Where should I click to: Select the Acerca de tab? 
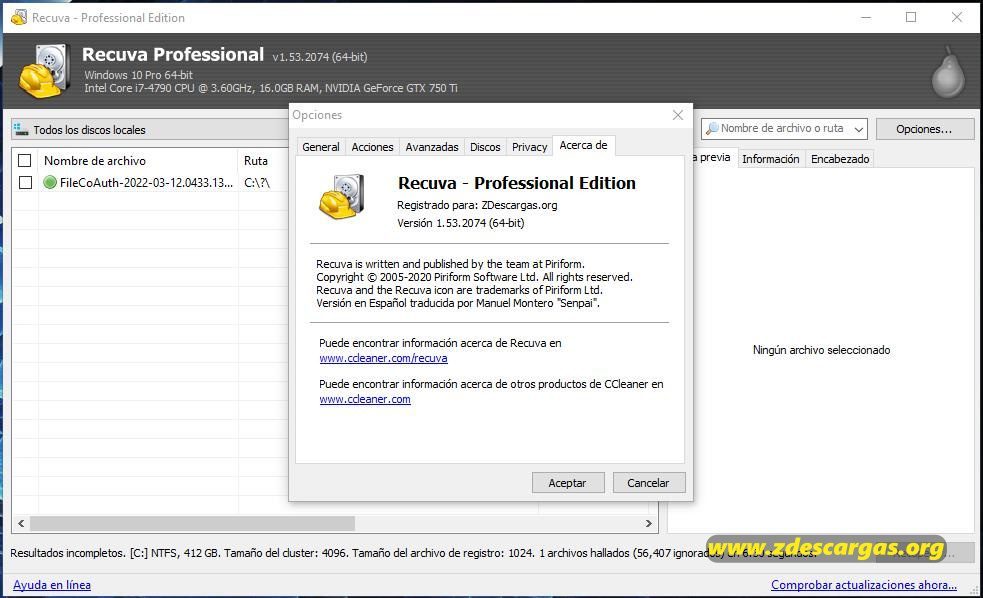pos(584,145)
